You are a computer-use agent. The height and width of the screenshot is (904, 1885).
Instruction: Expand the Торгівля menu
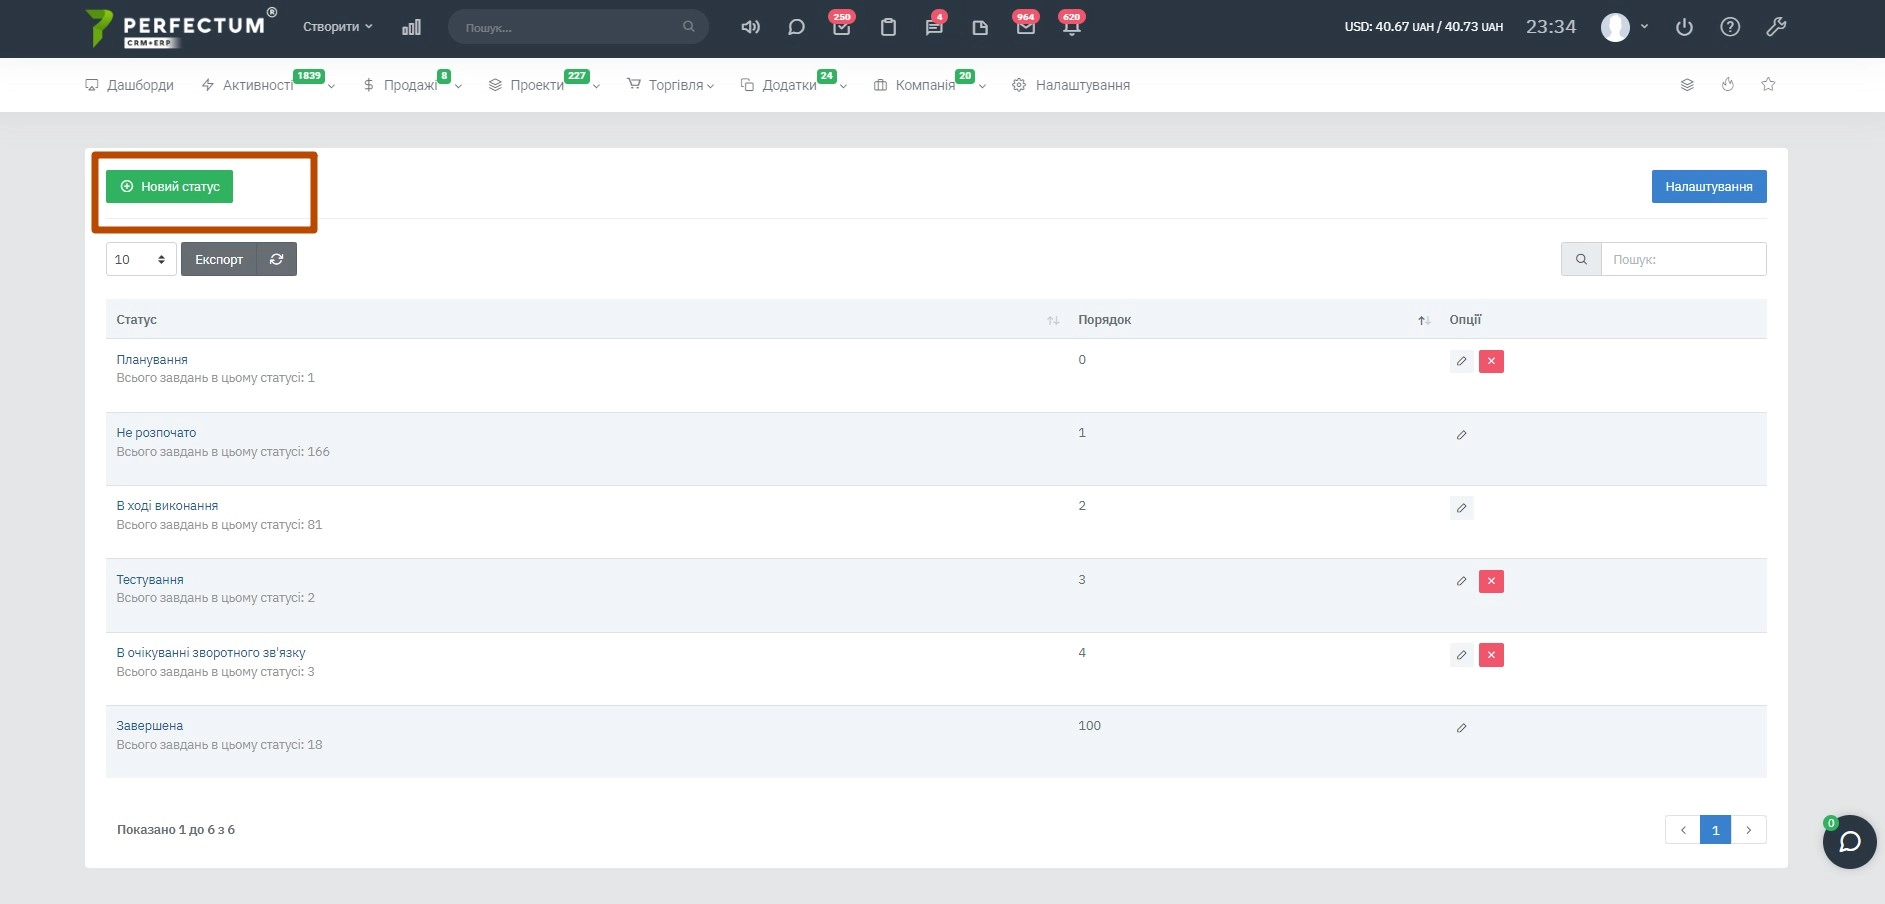671,85
